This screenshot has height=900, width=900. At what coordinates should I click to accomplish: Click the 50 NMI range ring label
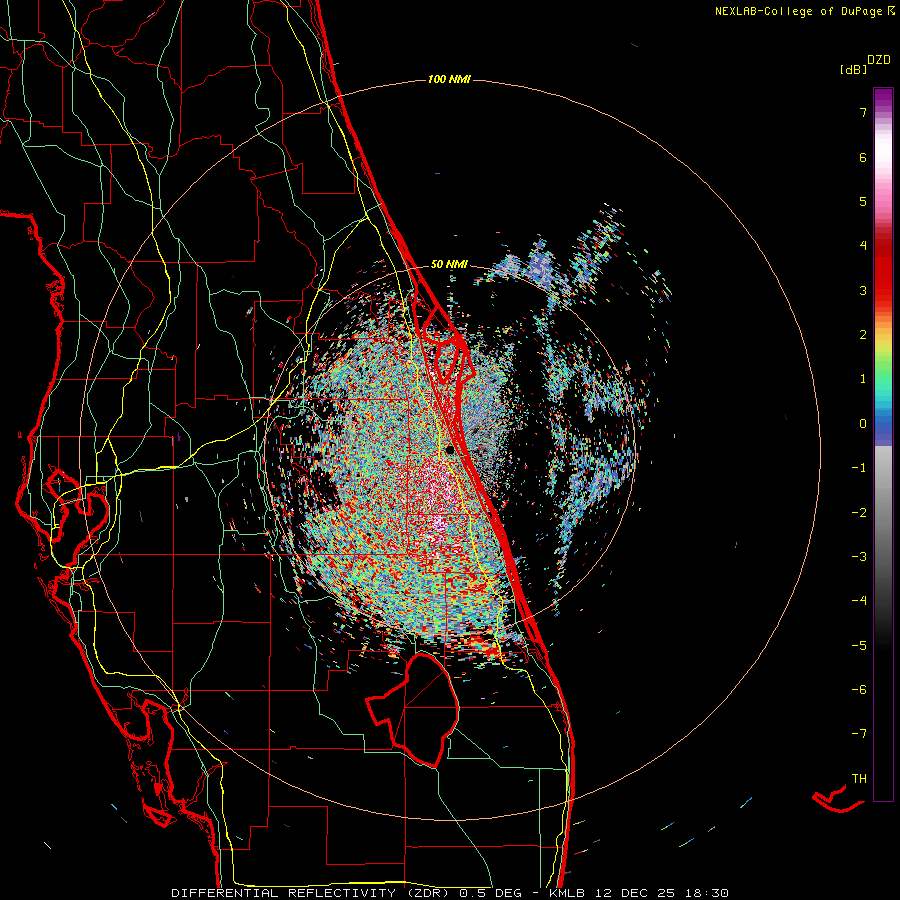[x=449, y=265]
